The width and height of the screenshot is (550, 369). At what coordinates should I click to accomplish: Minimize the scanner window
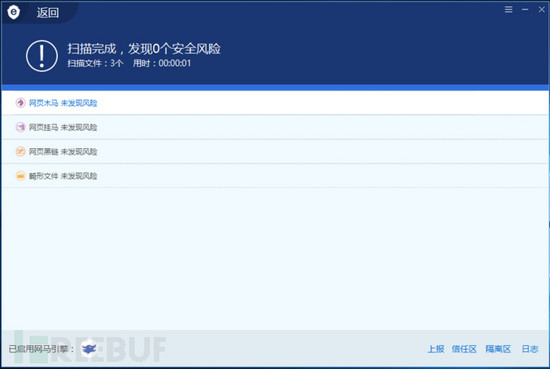(x=525, y=9)
